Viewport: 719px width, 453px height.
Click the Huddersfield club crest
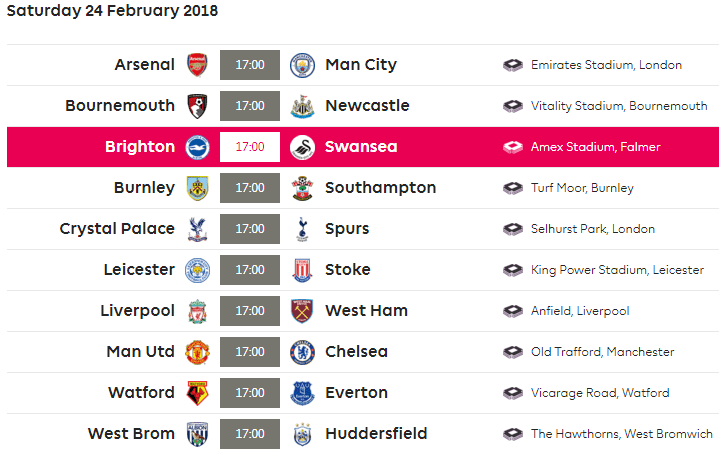(302, 434)
